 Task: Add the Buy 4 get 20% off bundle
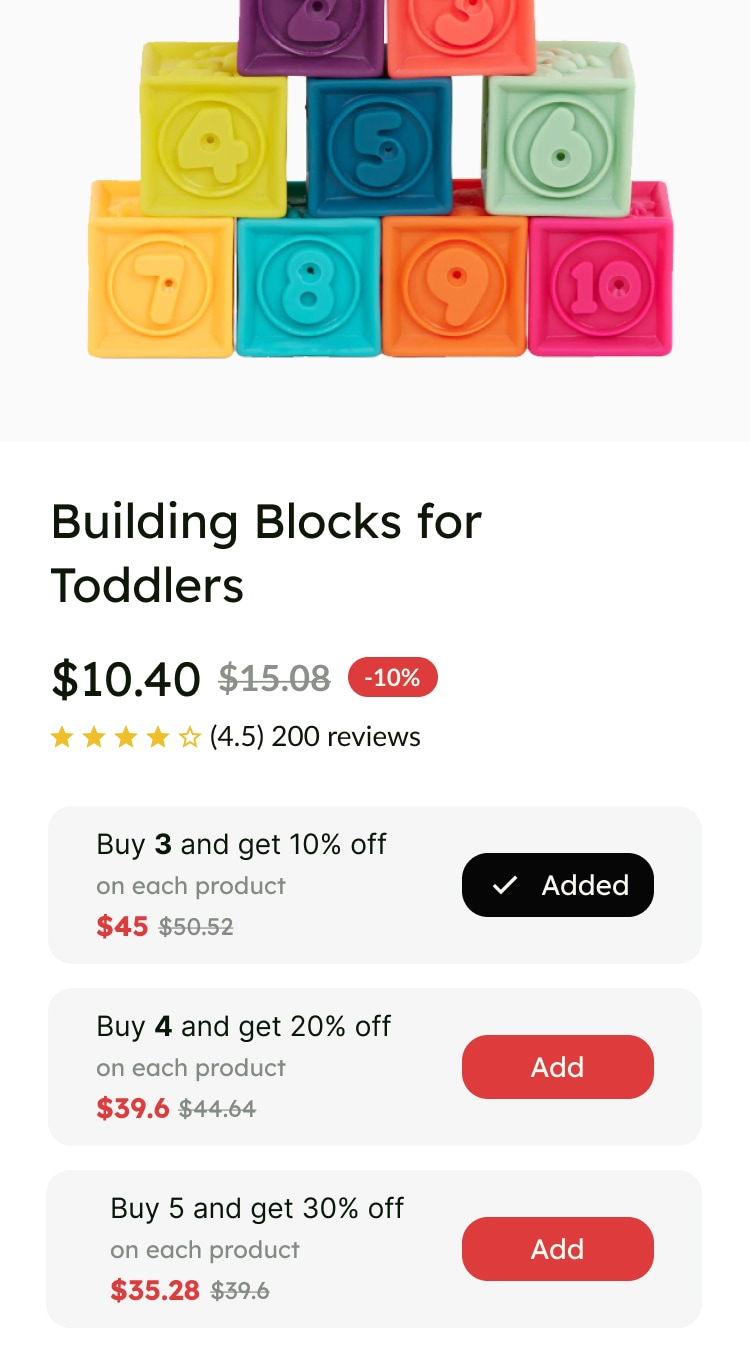[557, 1067]
